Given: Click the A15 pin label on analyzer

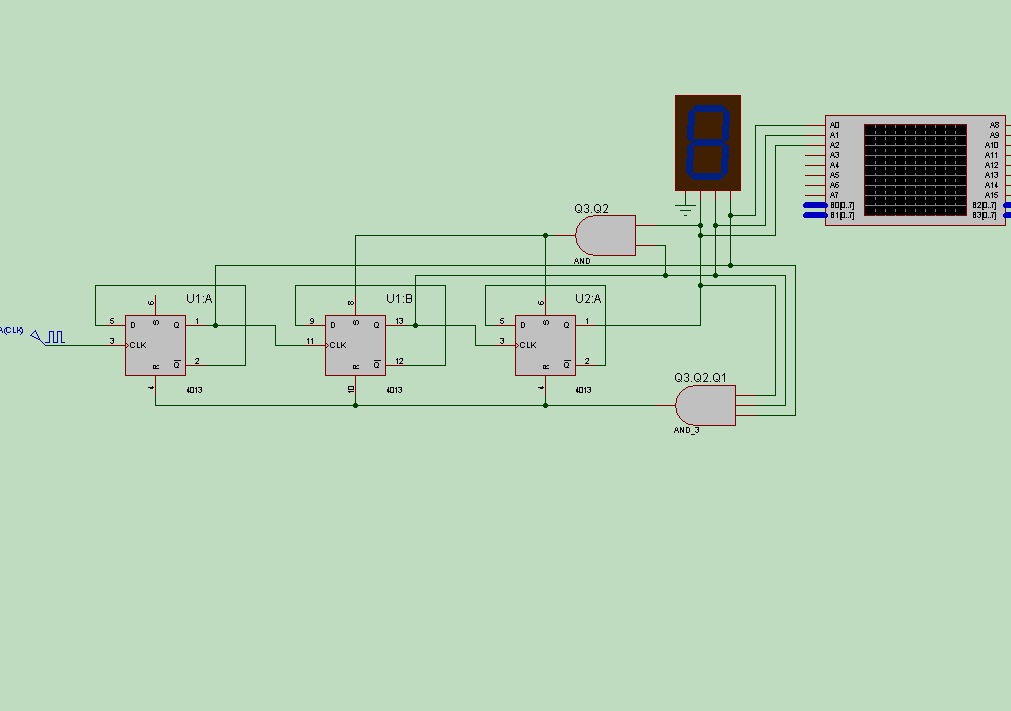Looking at the screenshot, I should [992, 195].
